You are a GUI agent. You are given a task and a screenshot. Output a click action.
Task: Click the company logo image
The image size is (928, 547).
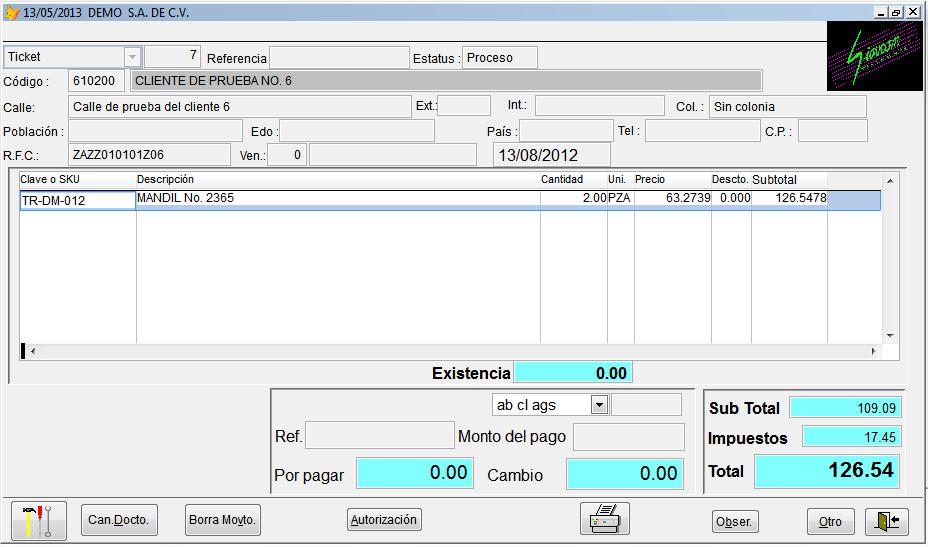(874, 56)
